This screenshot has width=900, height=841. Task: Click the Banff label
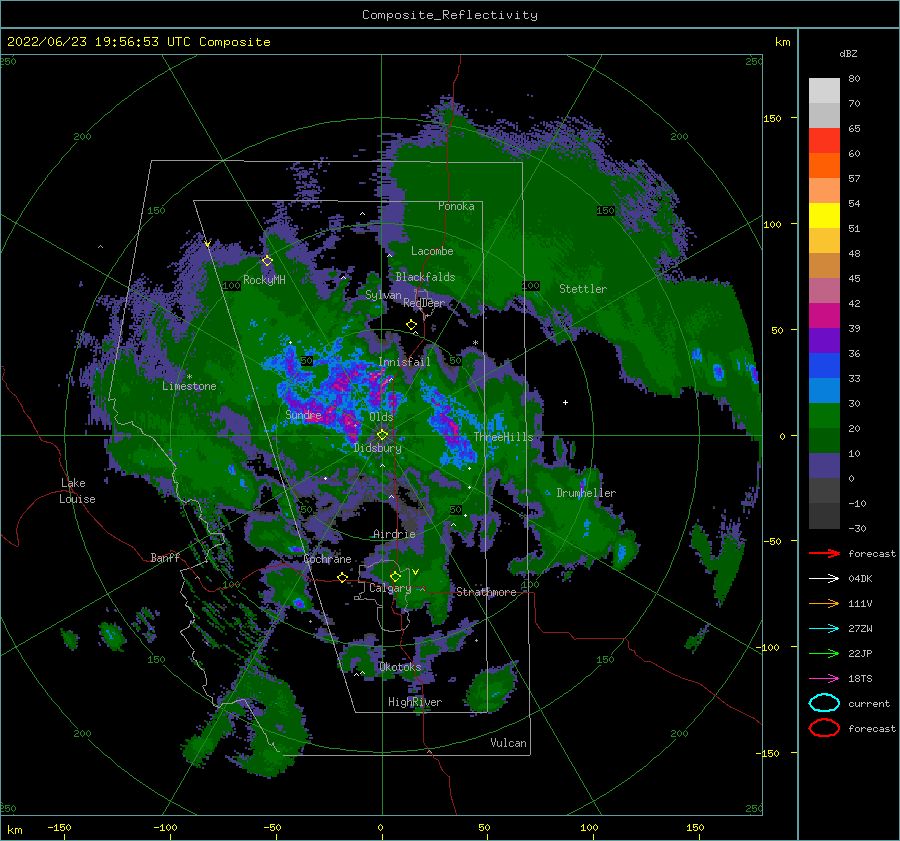(x=165, y=557)
